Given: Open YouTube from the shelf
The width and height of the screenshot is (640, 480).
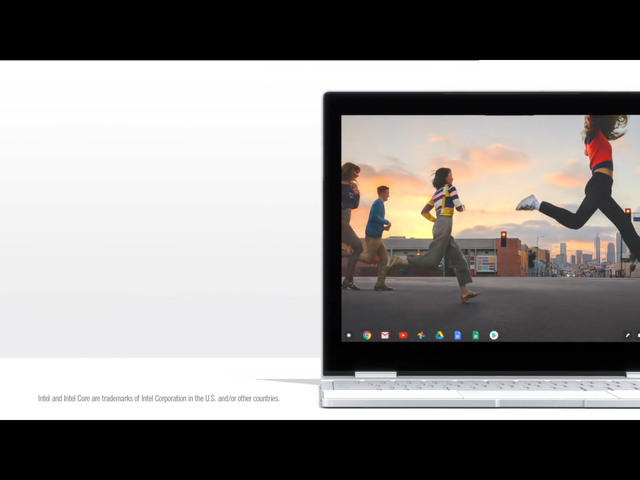Looking at the screenshot, I should 403,336.
